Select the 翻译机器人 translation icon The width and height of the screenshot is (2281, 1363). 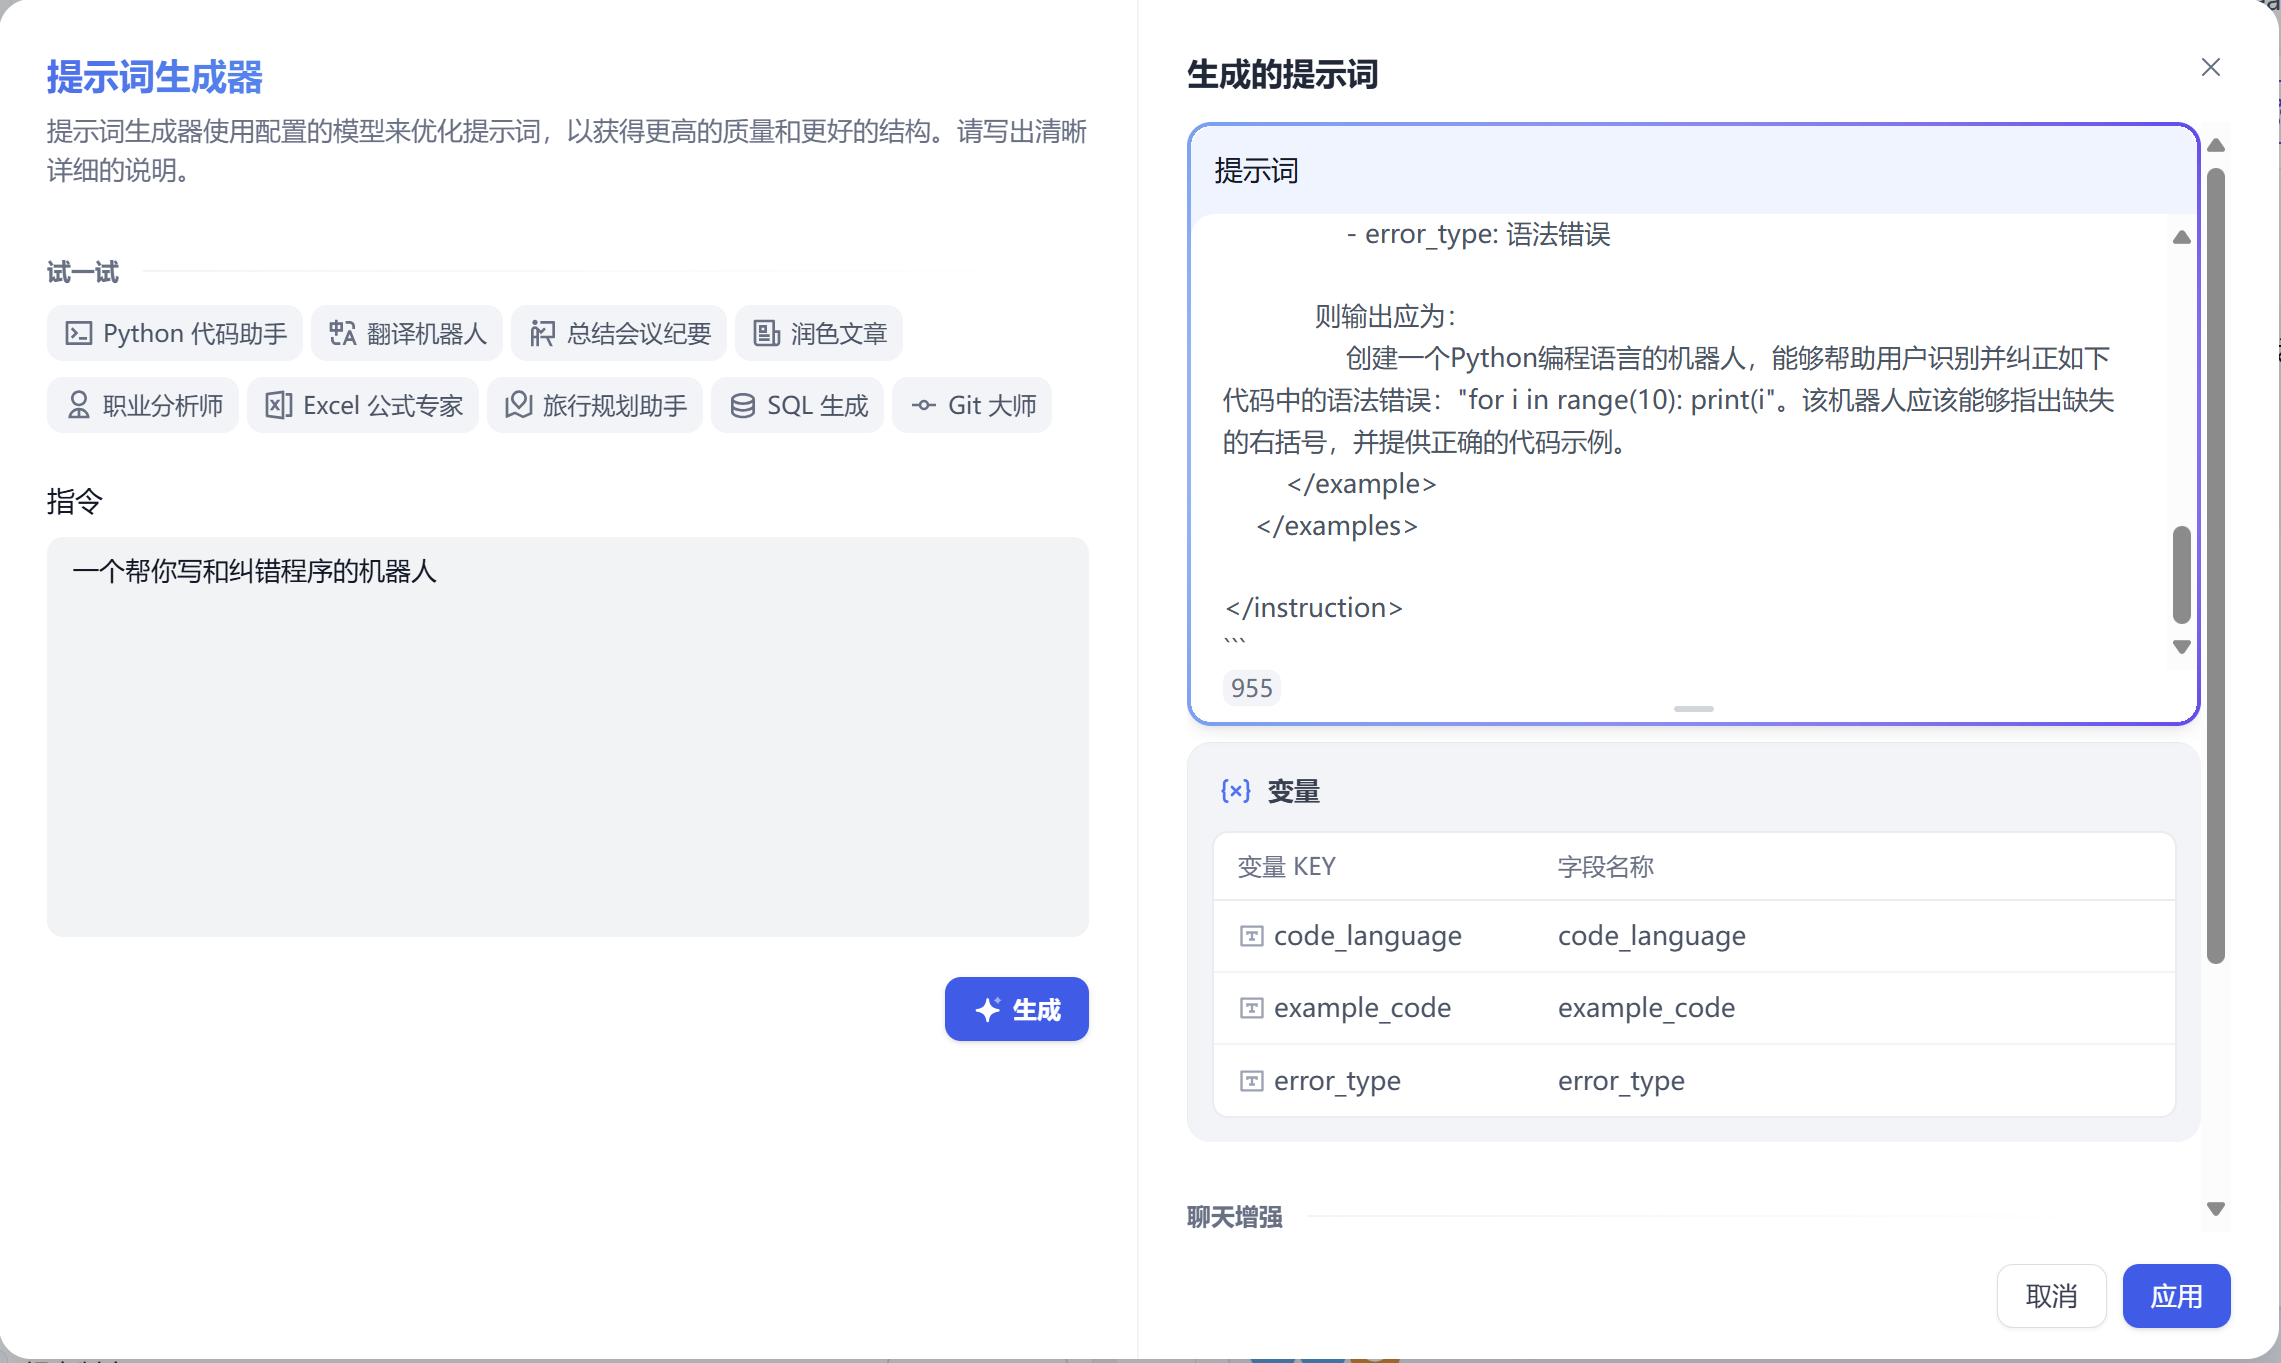[341, 333]
